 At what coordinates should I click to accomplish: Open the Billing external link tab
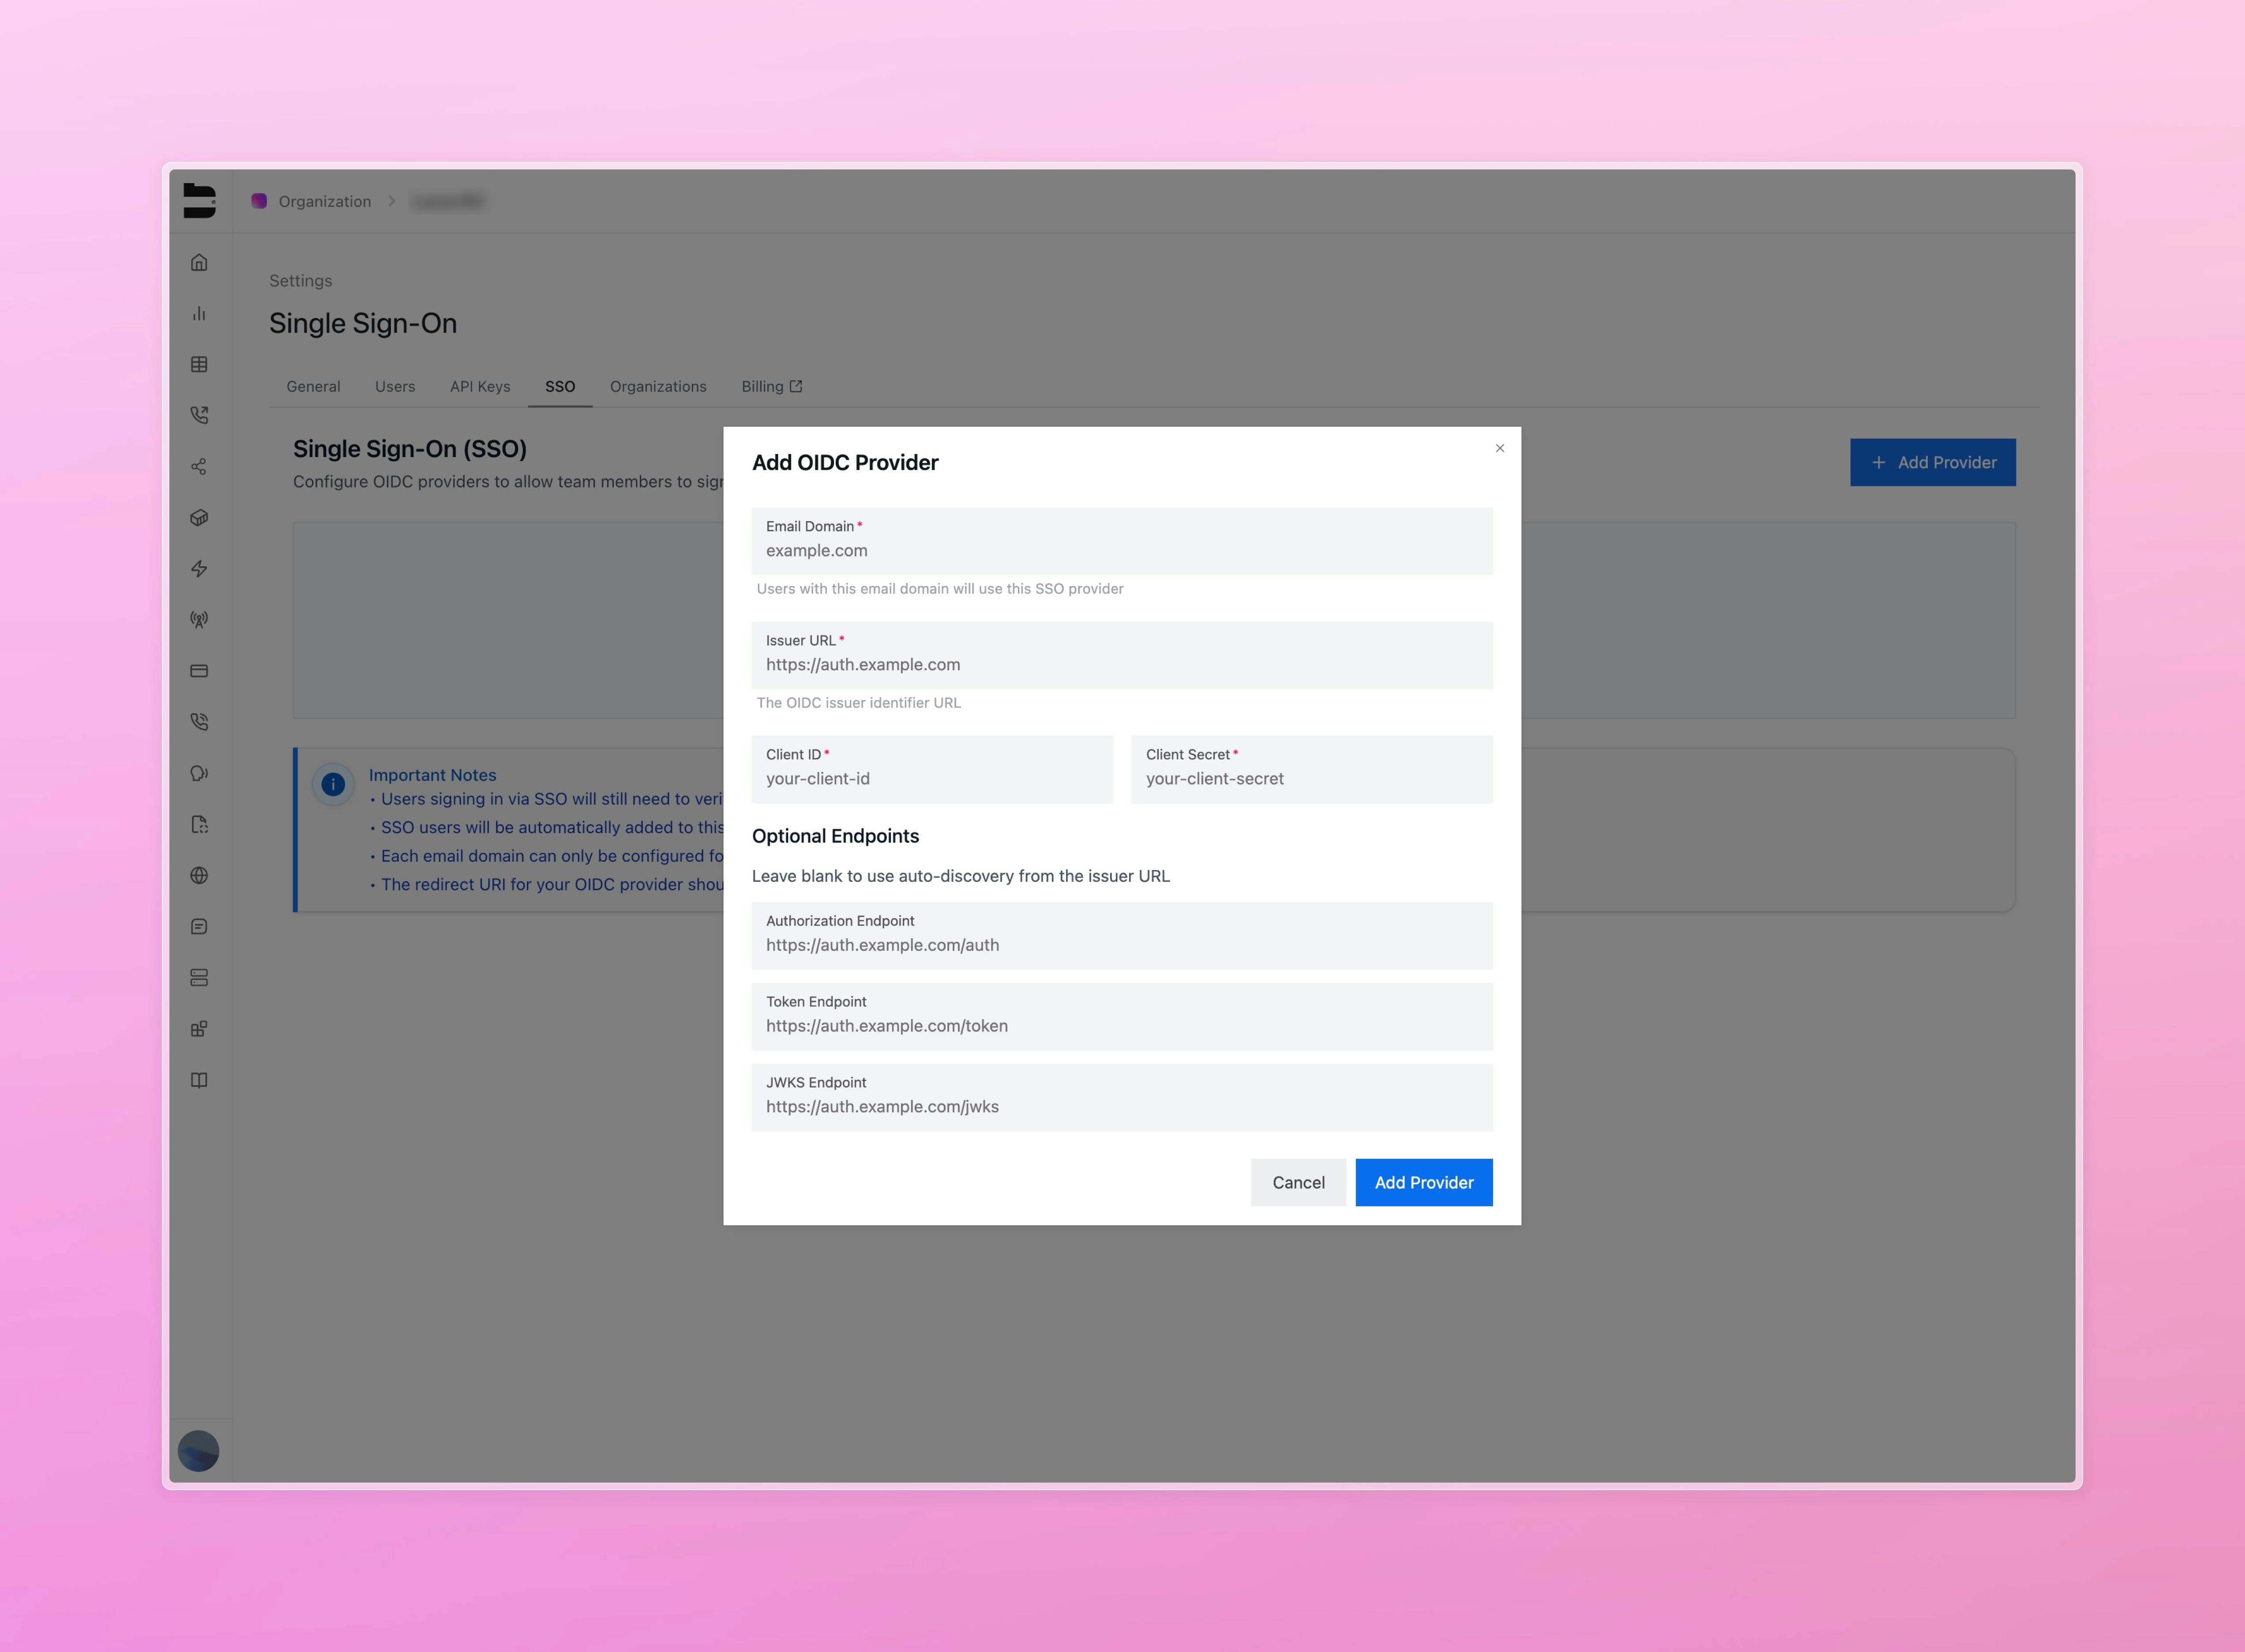[x=771, y=386]
